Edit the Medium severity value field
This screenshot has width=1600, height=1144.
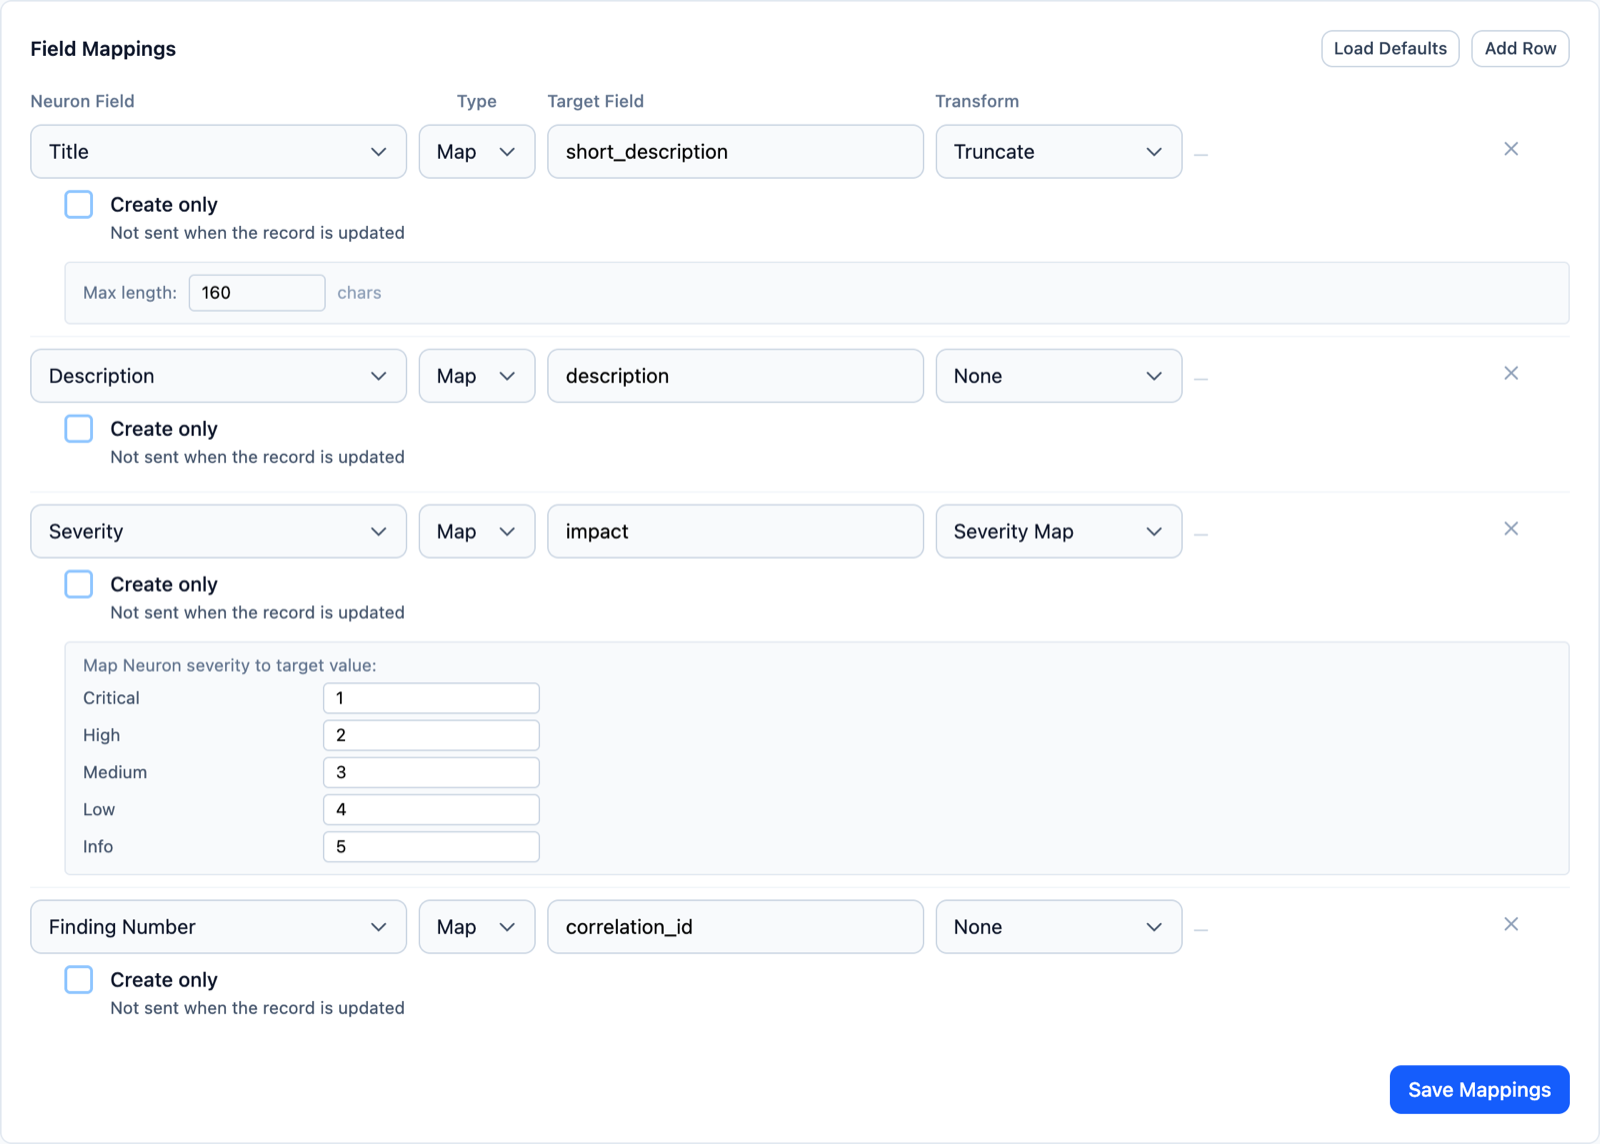click(x=431, y=772)
